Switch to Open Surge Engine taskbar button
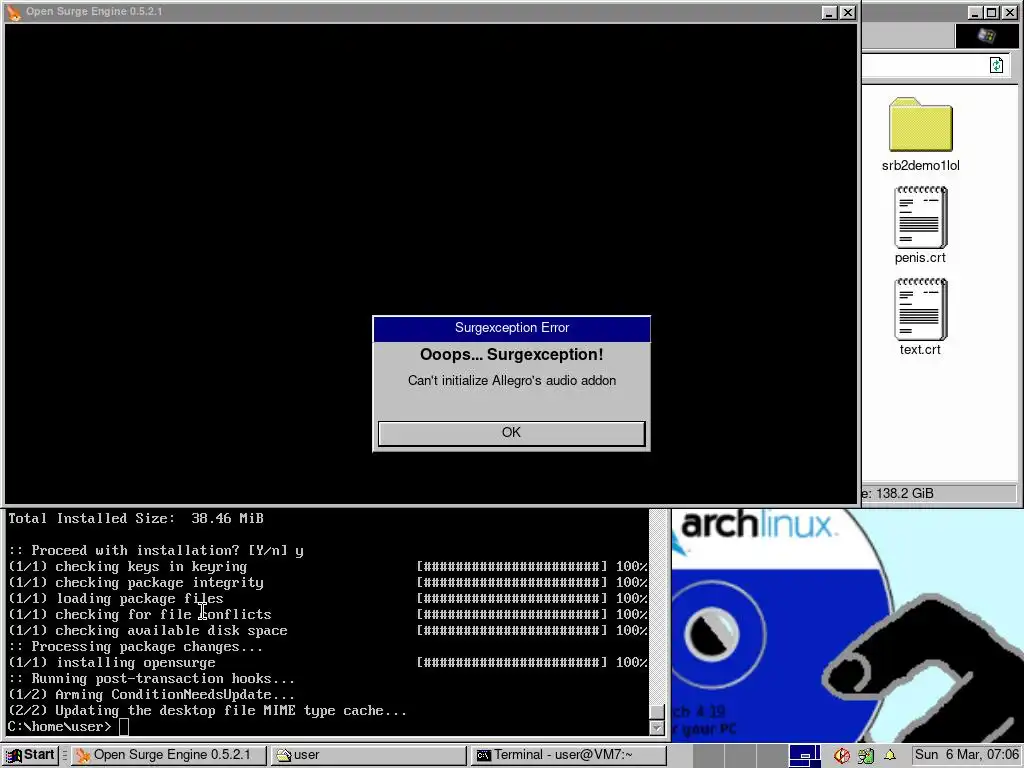 pos(169,755)
